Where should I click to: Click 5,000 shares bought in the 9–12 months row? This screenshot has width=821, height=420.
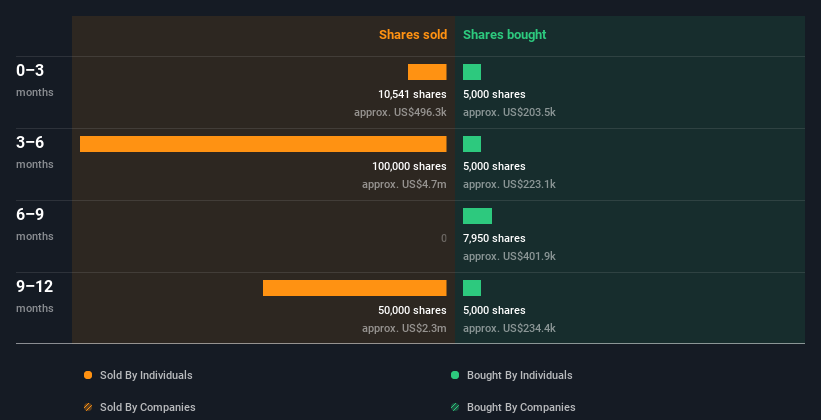(494, 310)
